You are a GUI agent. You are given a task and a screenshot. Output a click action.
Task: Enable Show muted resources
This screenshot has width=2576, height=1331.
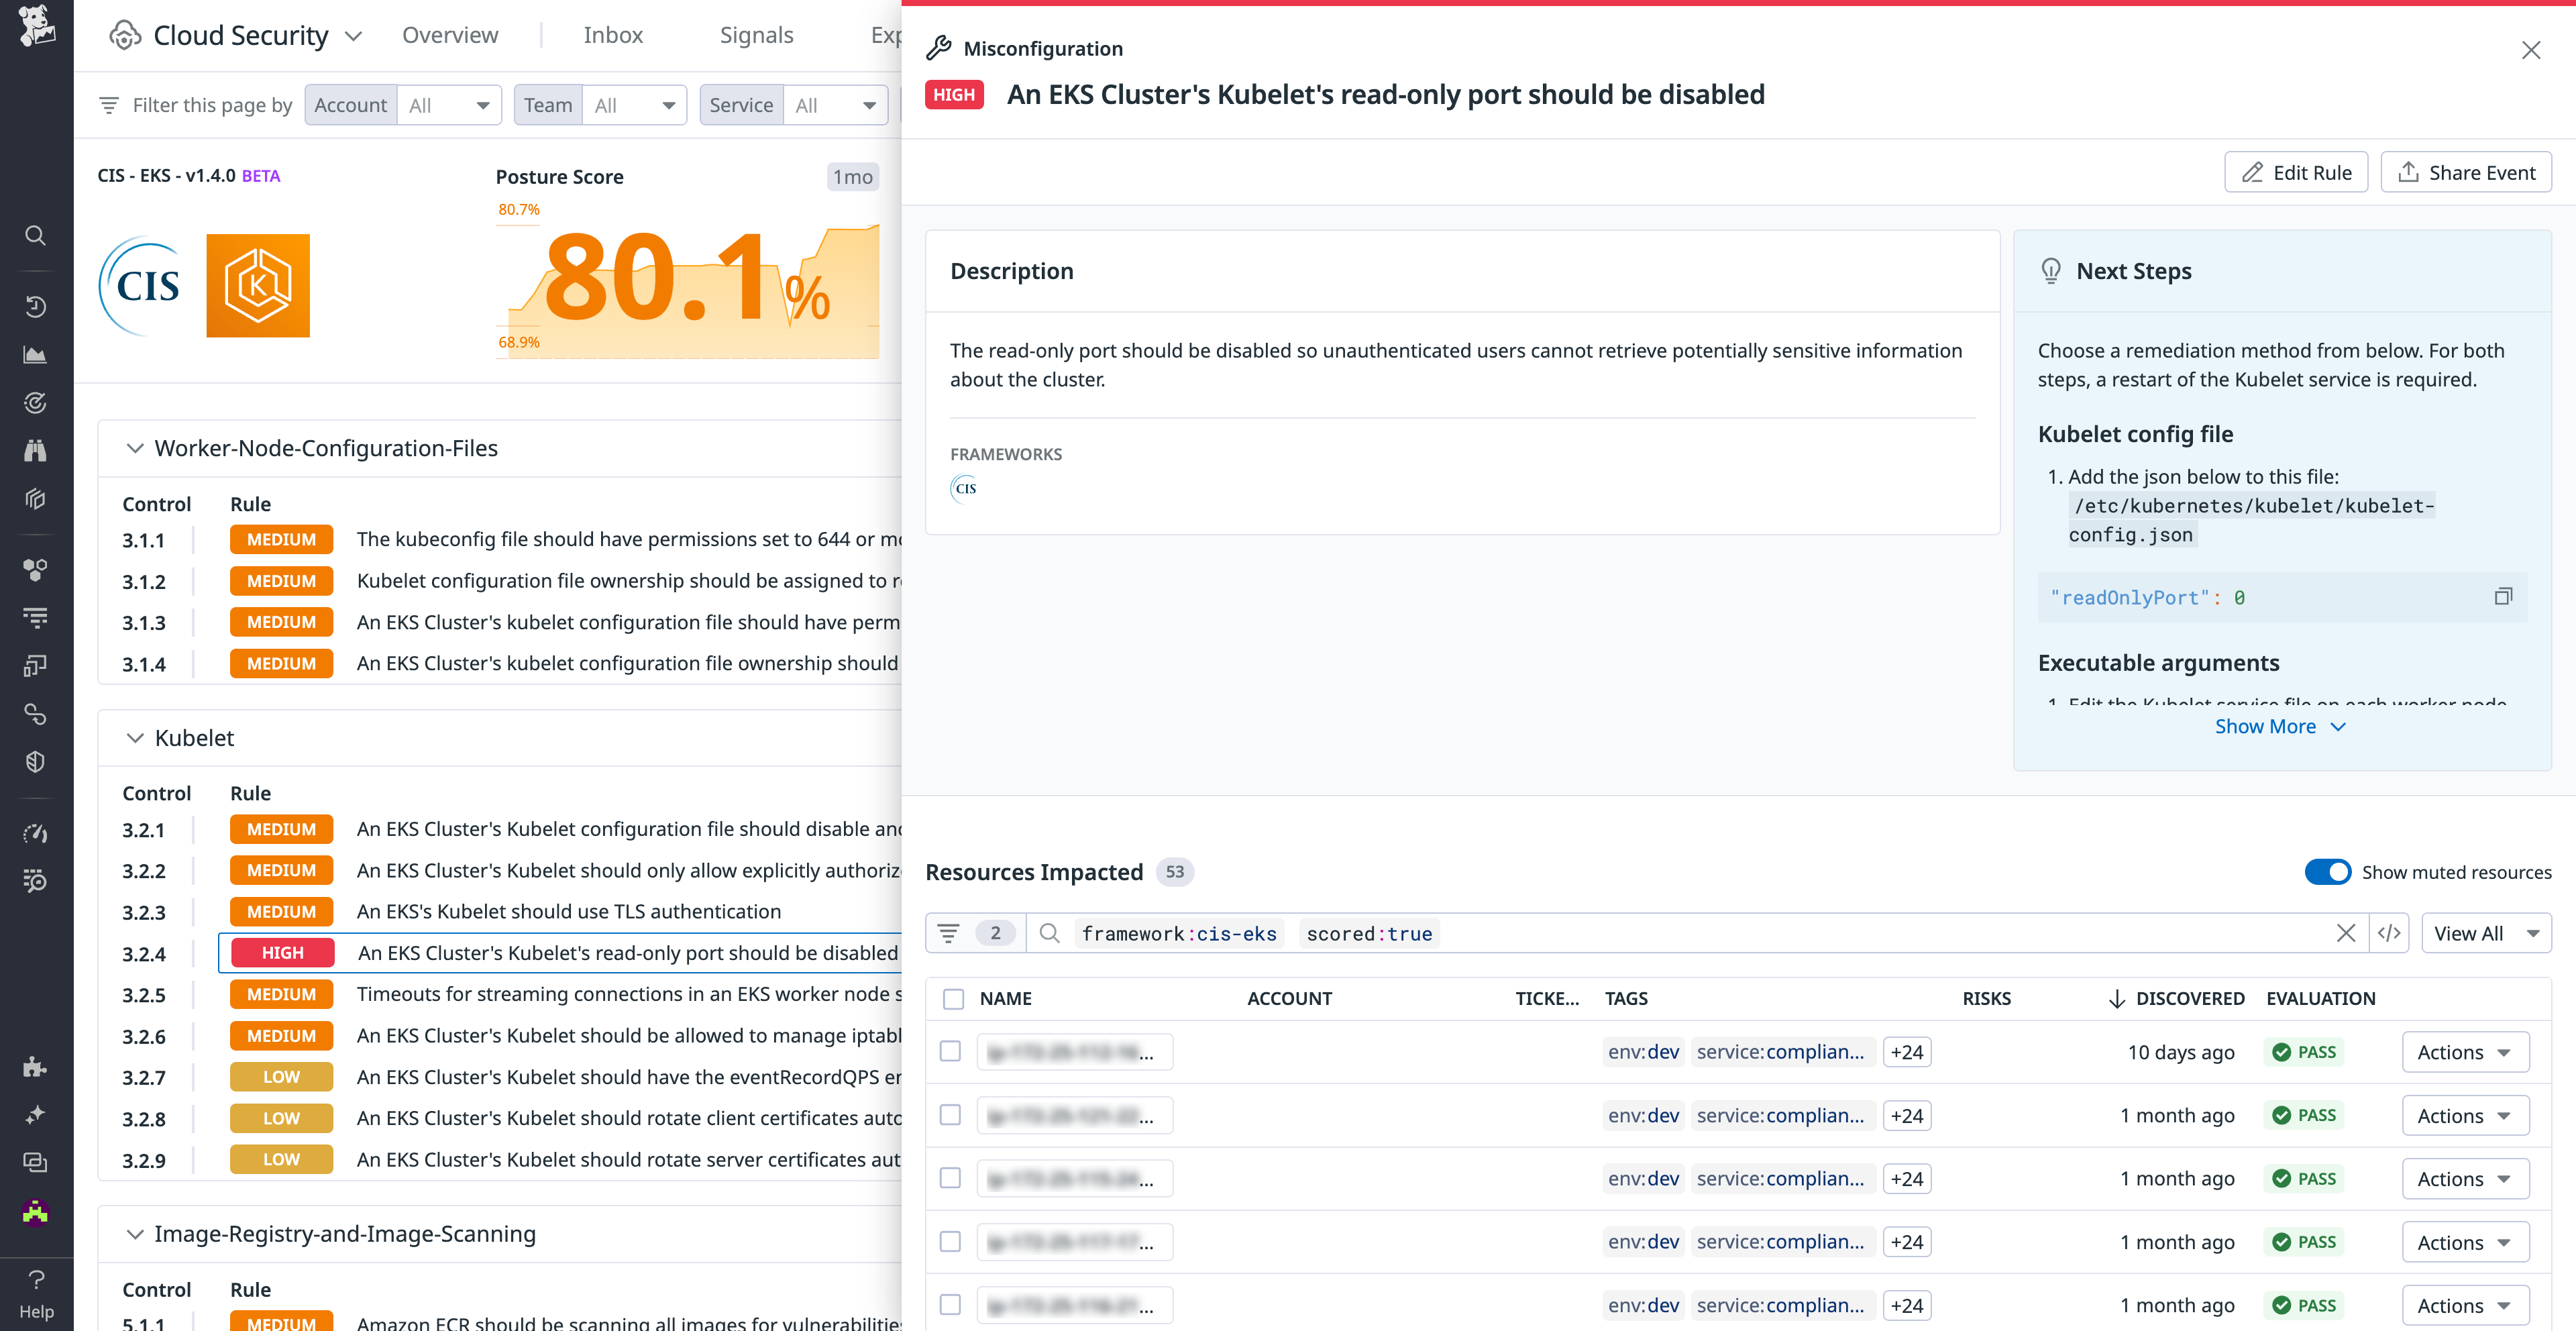tap(2328, 871)
